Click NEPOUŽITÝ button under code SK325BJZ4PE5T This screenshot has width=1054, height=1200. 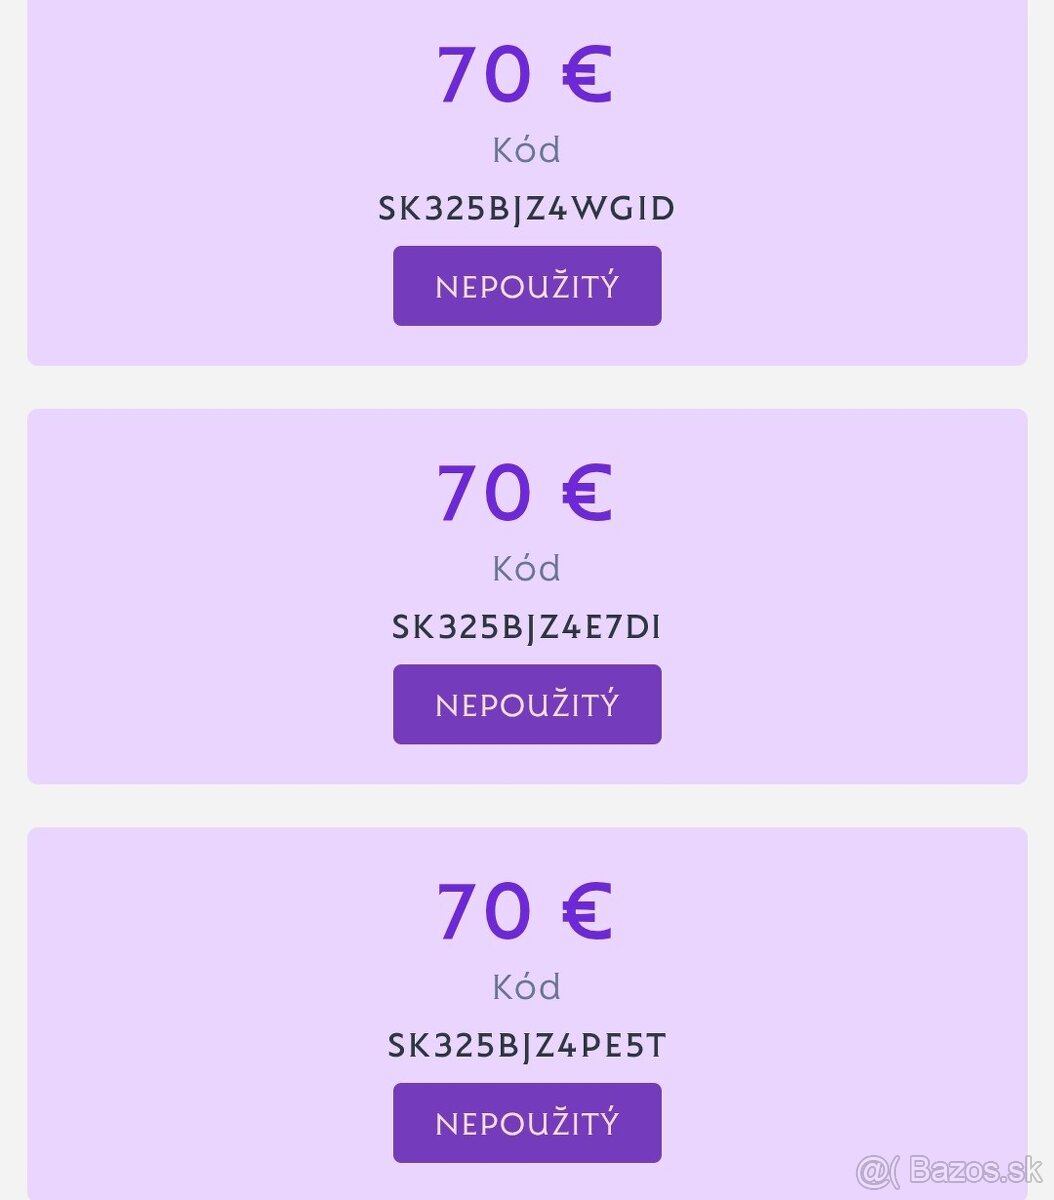[527, 1123]
